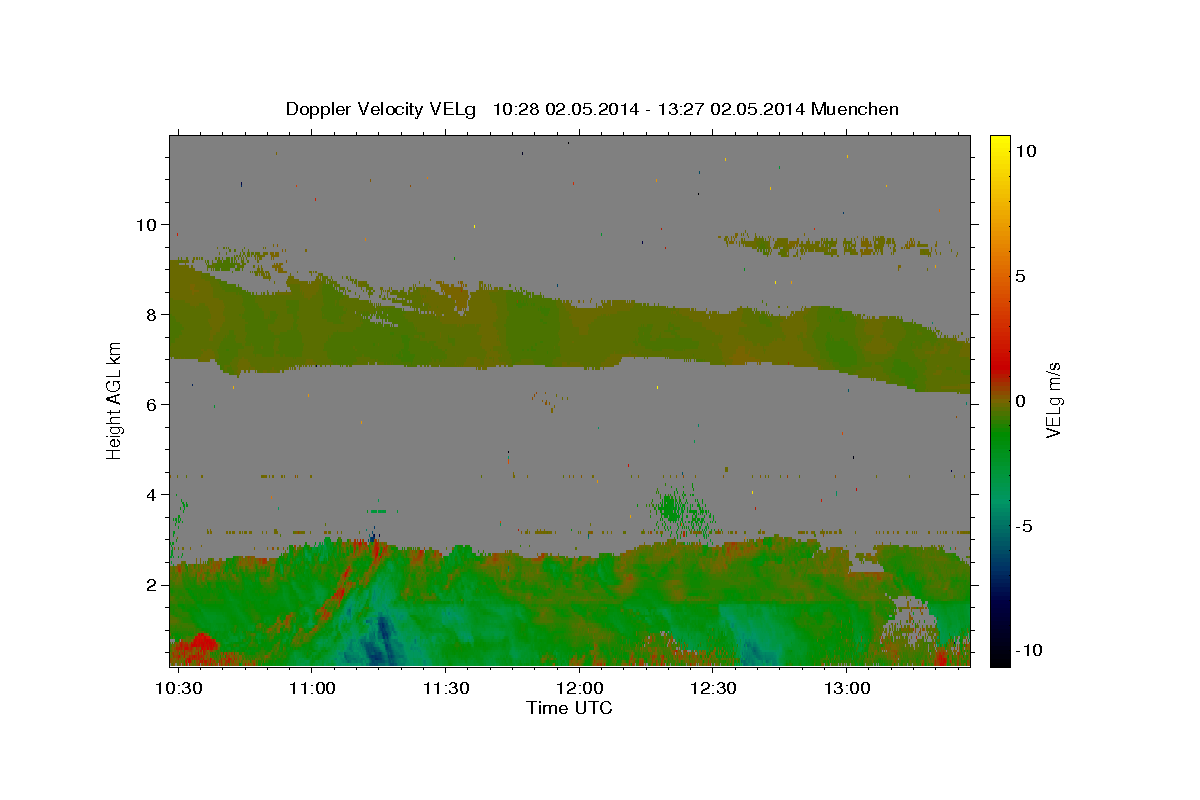Click the "11:30" time tick label

[x=445, y=689]
